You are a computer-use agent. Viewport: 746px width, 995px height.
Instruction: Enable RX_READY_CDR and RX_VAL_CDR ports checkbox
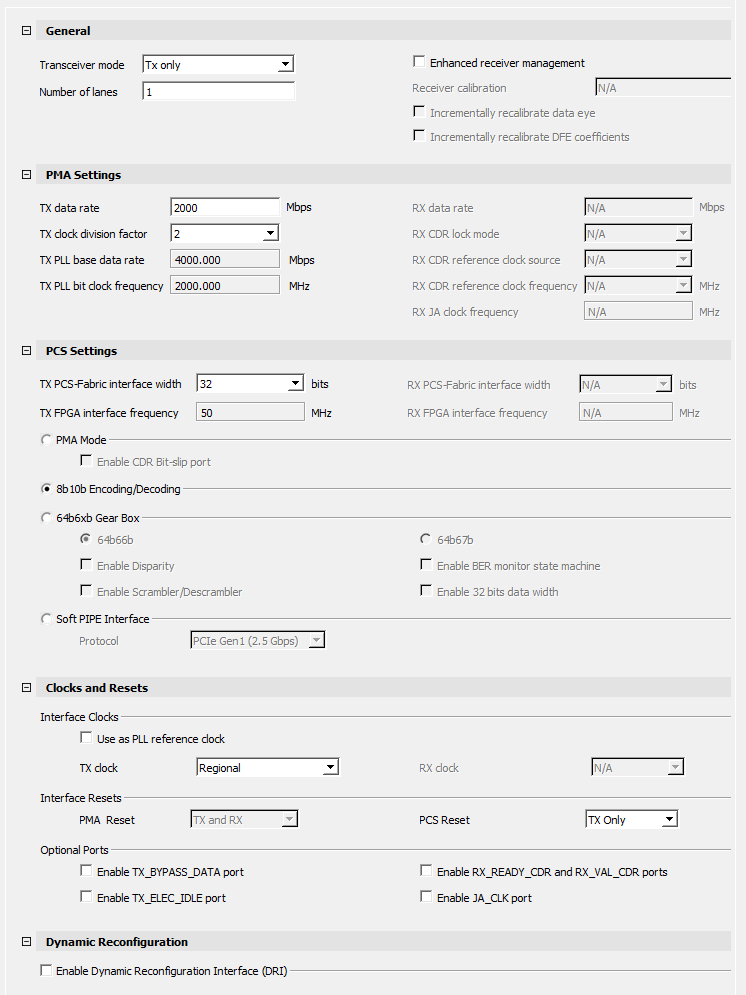tap(426, 871)
